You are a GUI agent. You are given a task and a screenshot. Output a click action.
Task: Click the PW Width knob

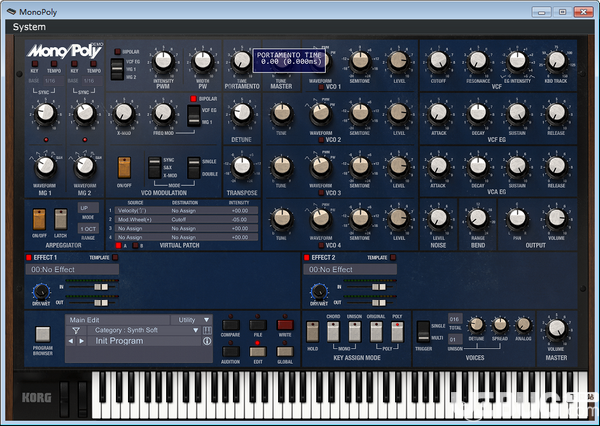203,61
